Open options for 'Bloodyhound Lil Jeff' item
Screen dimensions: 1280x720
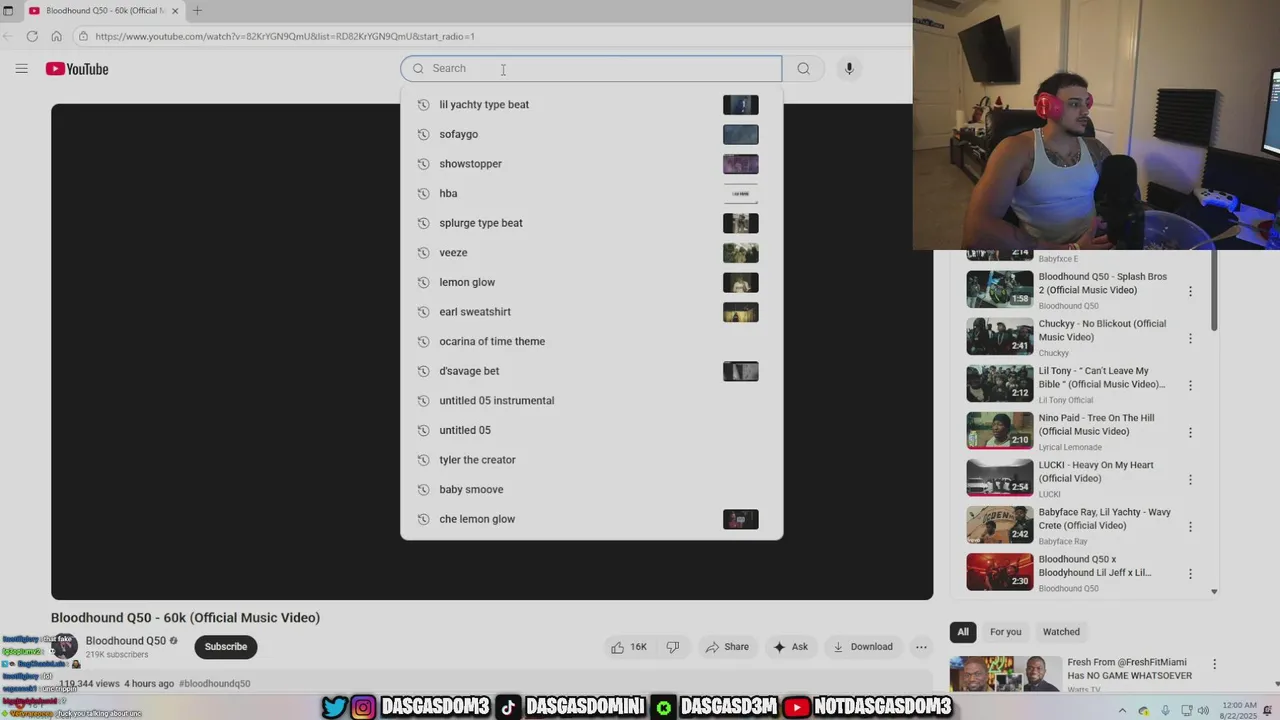click(x=1190, y=573)
